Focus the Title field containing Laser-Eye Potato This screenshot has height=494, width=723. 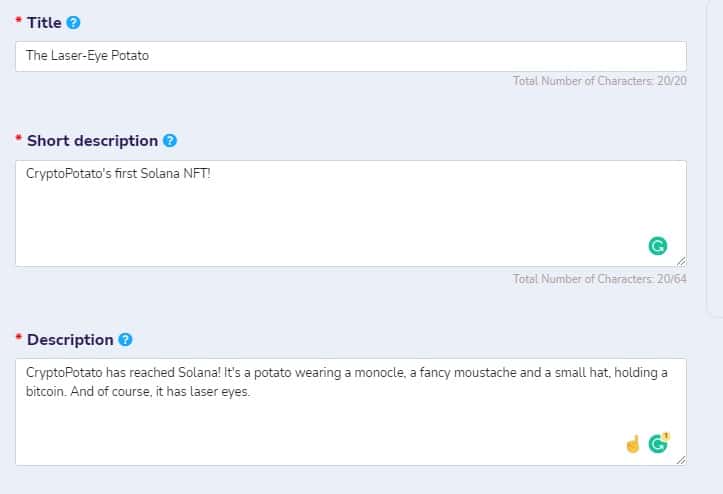tap(351, 56)
